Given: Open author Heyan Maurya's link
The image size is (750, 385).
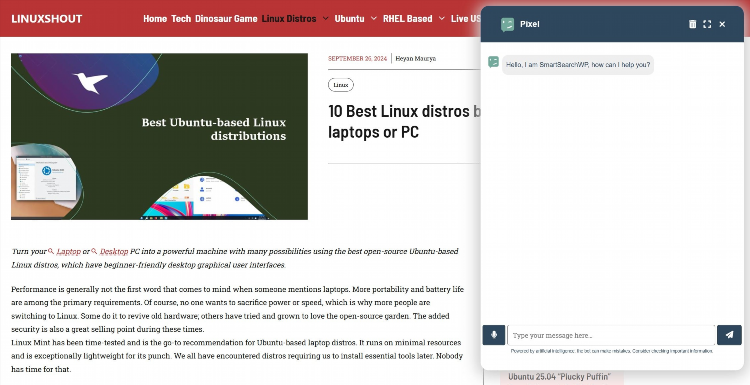Looking at the screenshot, I should (415, 58).
